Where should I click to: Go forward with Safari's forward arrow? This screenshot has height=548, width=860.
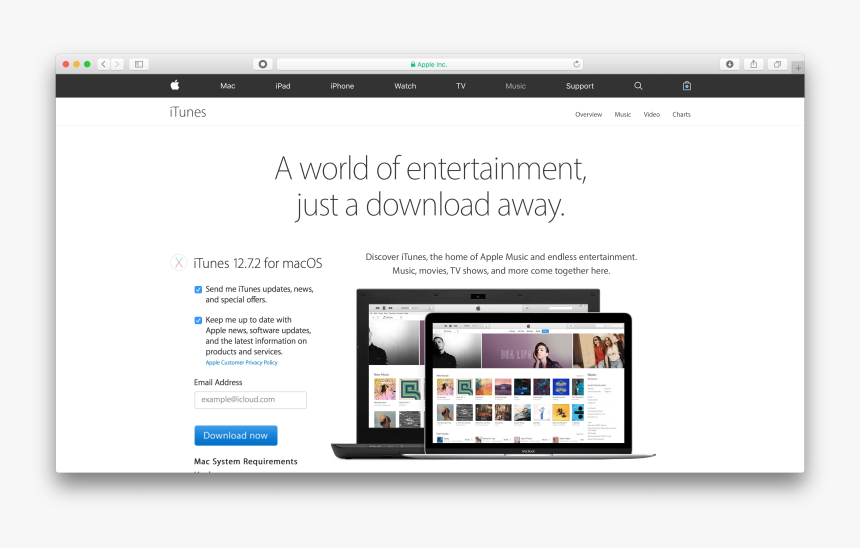117,64
